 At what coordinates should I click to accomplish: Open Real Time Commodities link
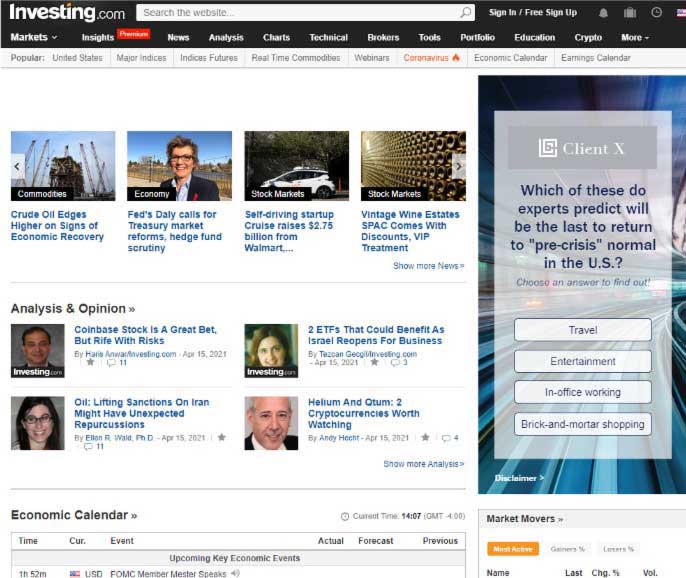pos(296,58)
